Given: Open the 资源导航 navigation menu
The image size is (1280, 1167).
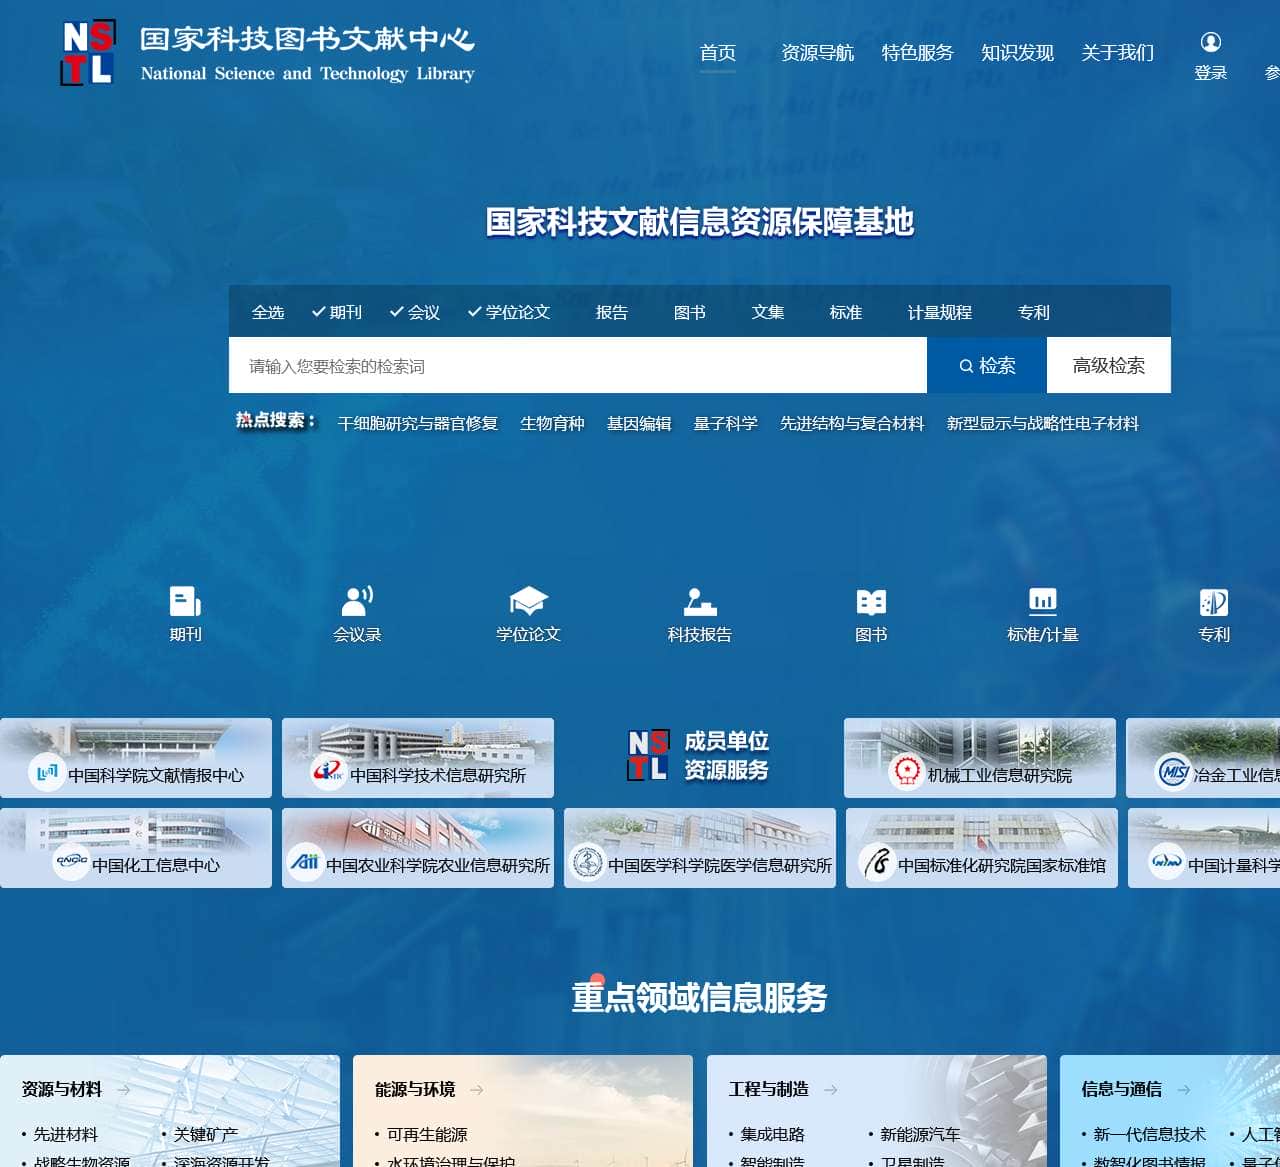Looking at the screenshot, I should coord(817,53).
